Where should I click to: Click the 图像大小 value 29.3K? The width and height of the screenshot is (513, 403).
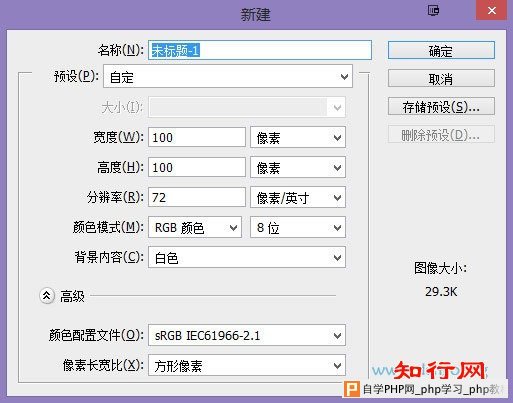tap(441, 292)
